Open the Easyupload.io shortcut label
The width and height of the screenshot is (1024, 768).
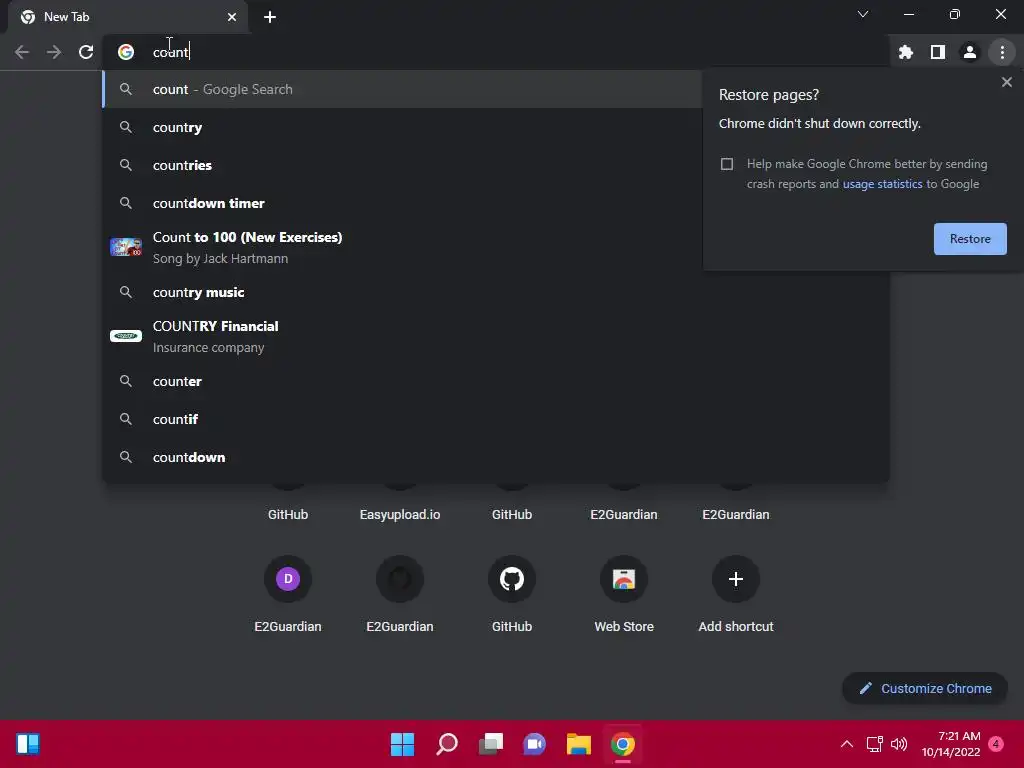click(400, 515)
